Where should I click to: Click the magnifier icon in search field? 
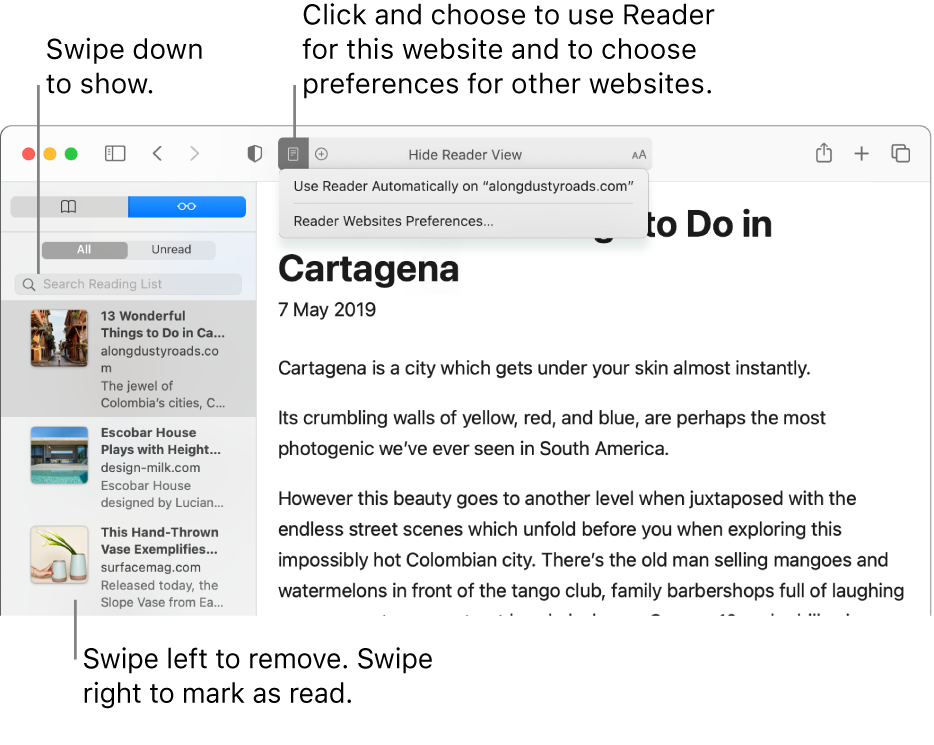click(29, 285)
